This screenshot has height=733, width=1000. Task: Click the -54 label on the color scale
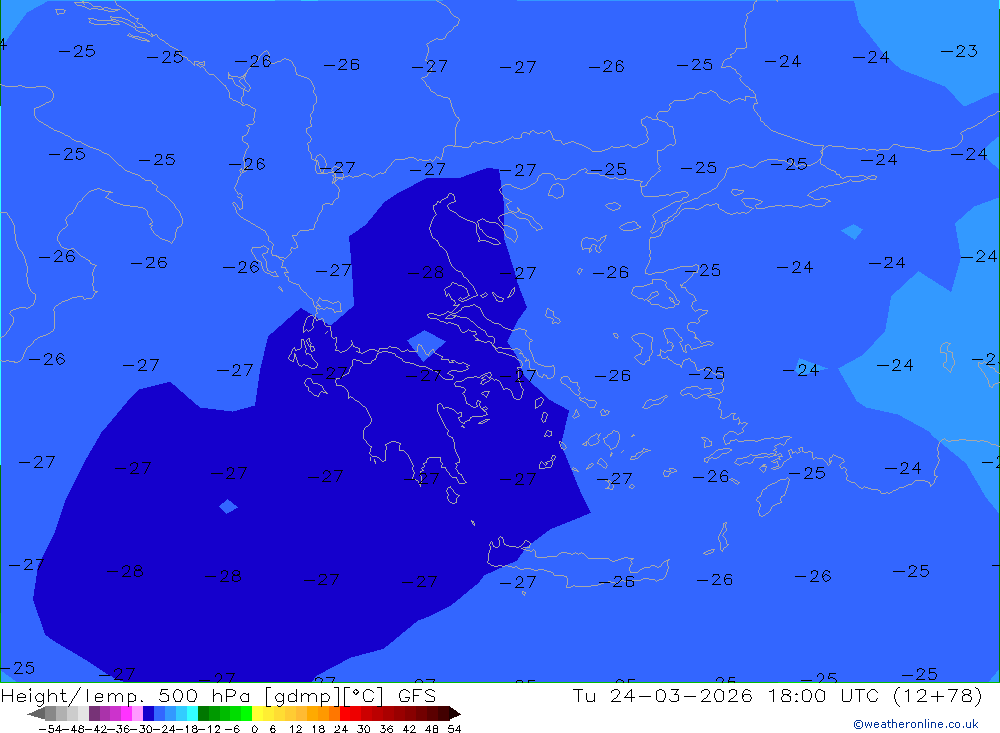coord(50,729)
